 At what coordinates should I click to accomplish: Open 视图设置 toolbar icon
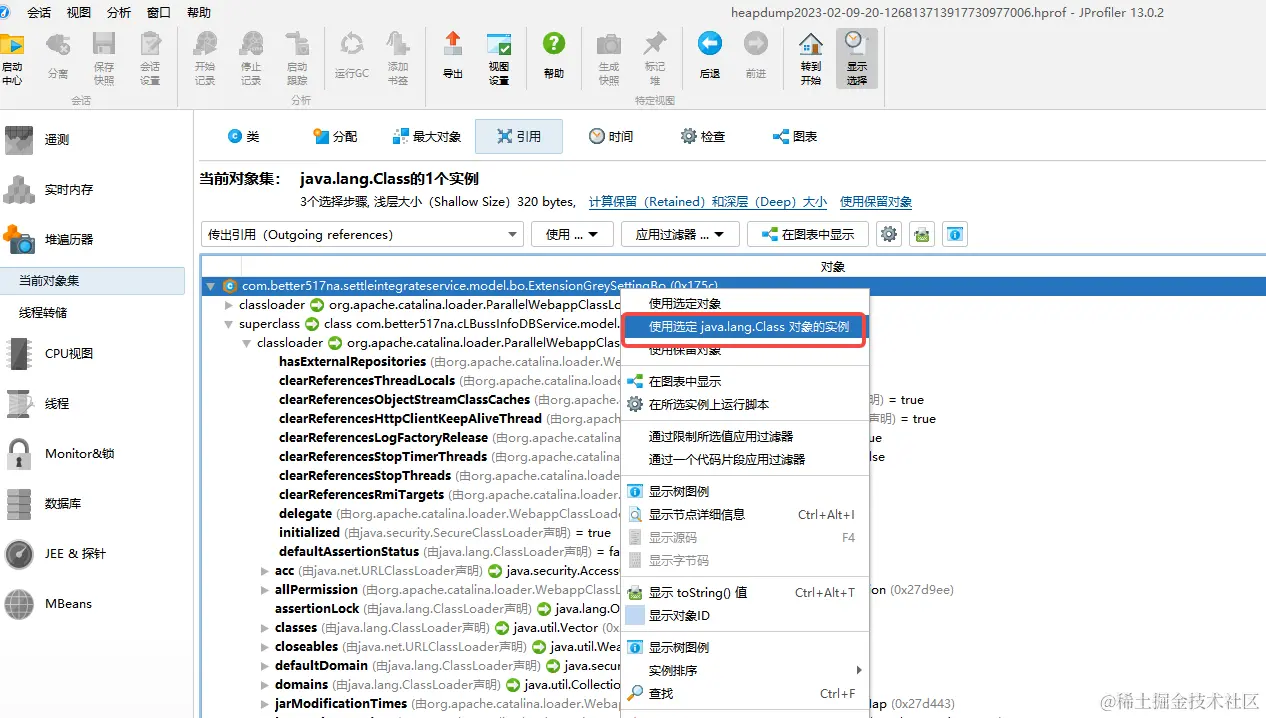[499, 58]
